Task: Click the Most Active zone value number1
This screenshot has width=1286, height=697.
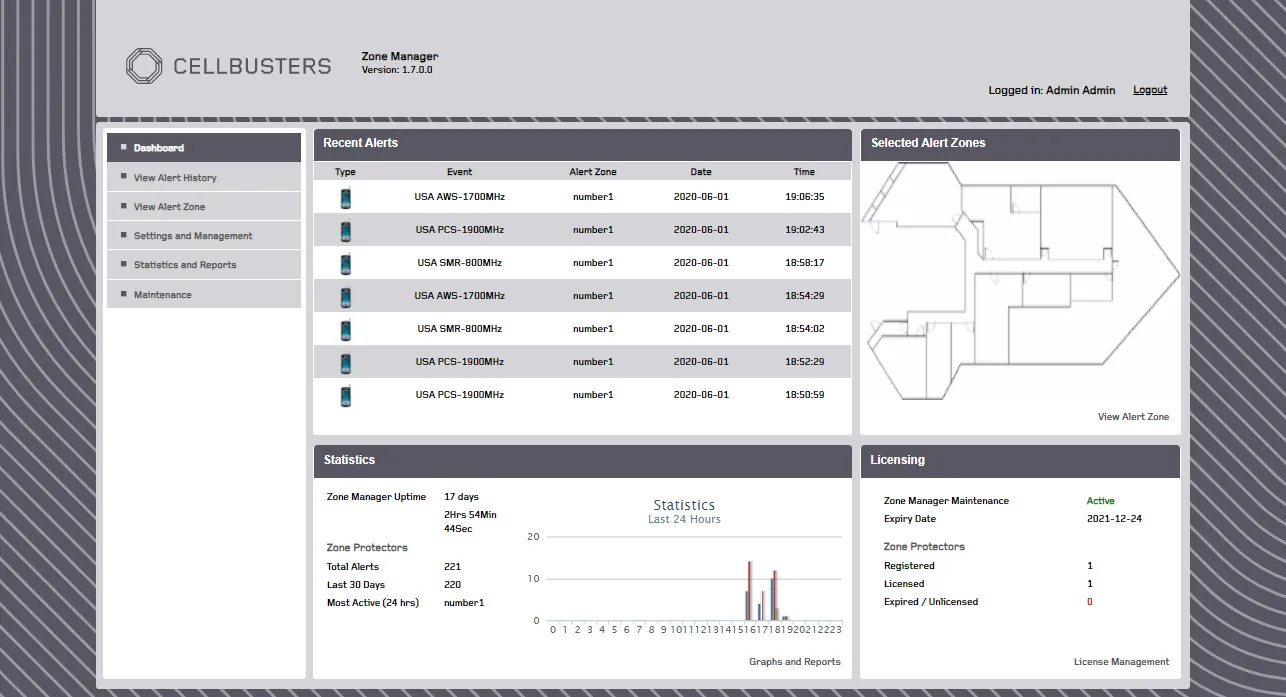Action: [464, 603]
